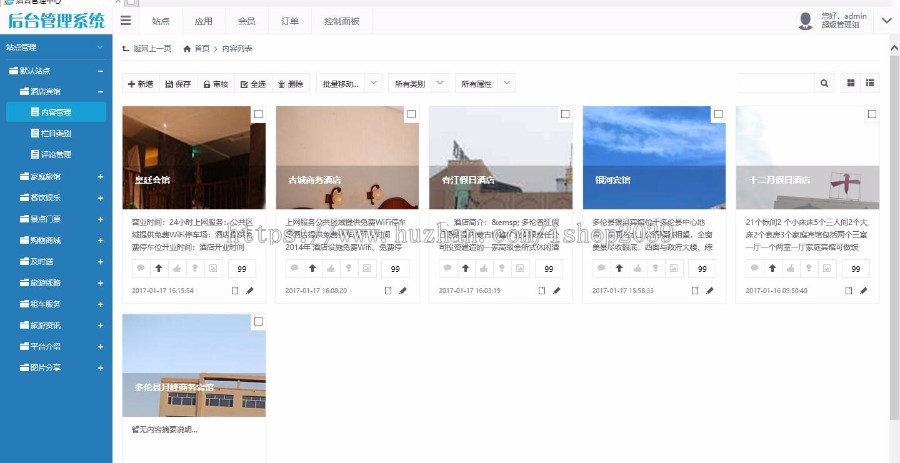Check the 皇廷会馆 card checkbox

258,114
